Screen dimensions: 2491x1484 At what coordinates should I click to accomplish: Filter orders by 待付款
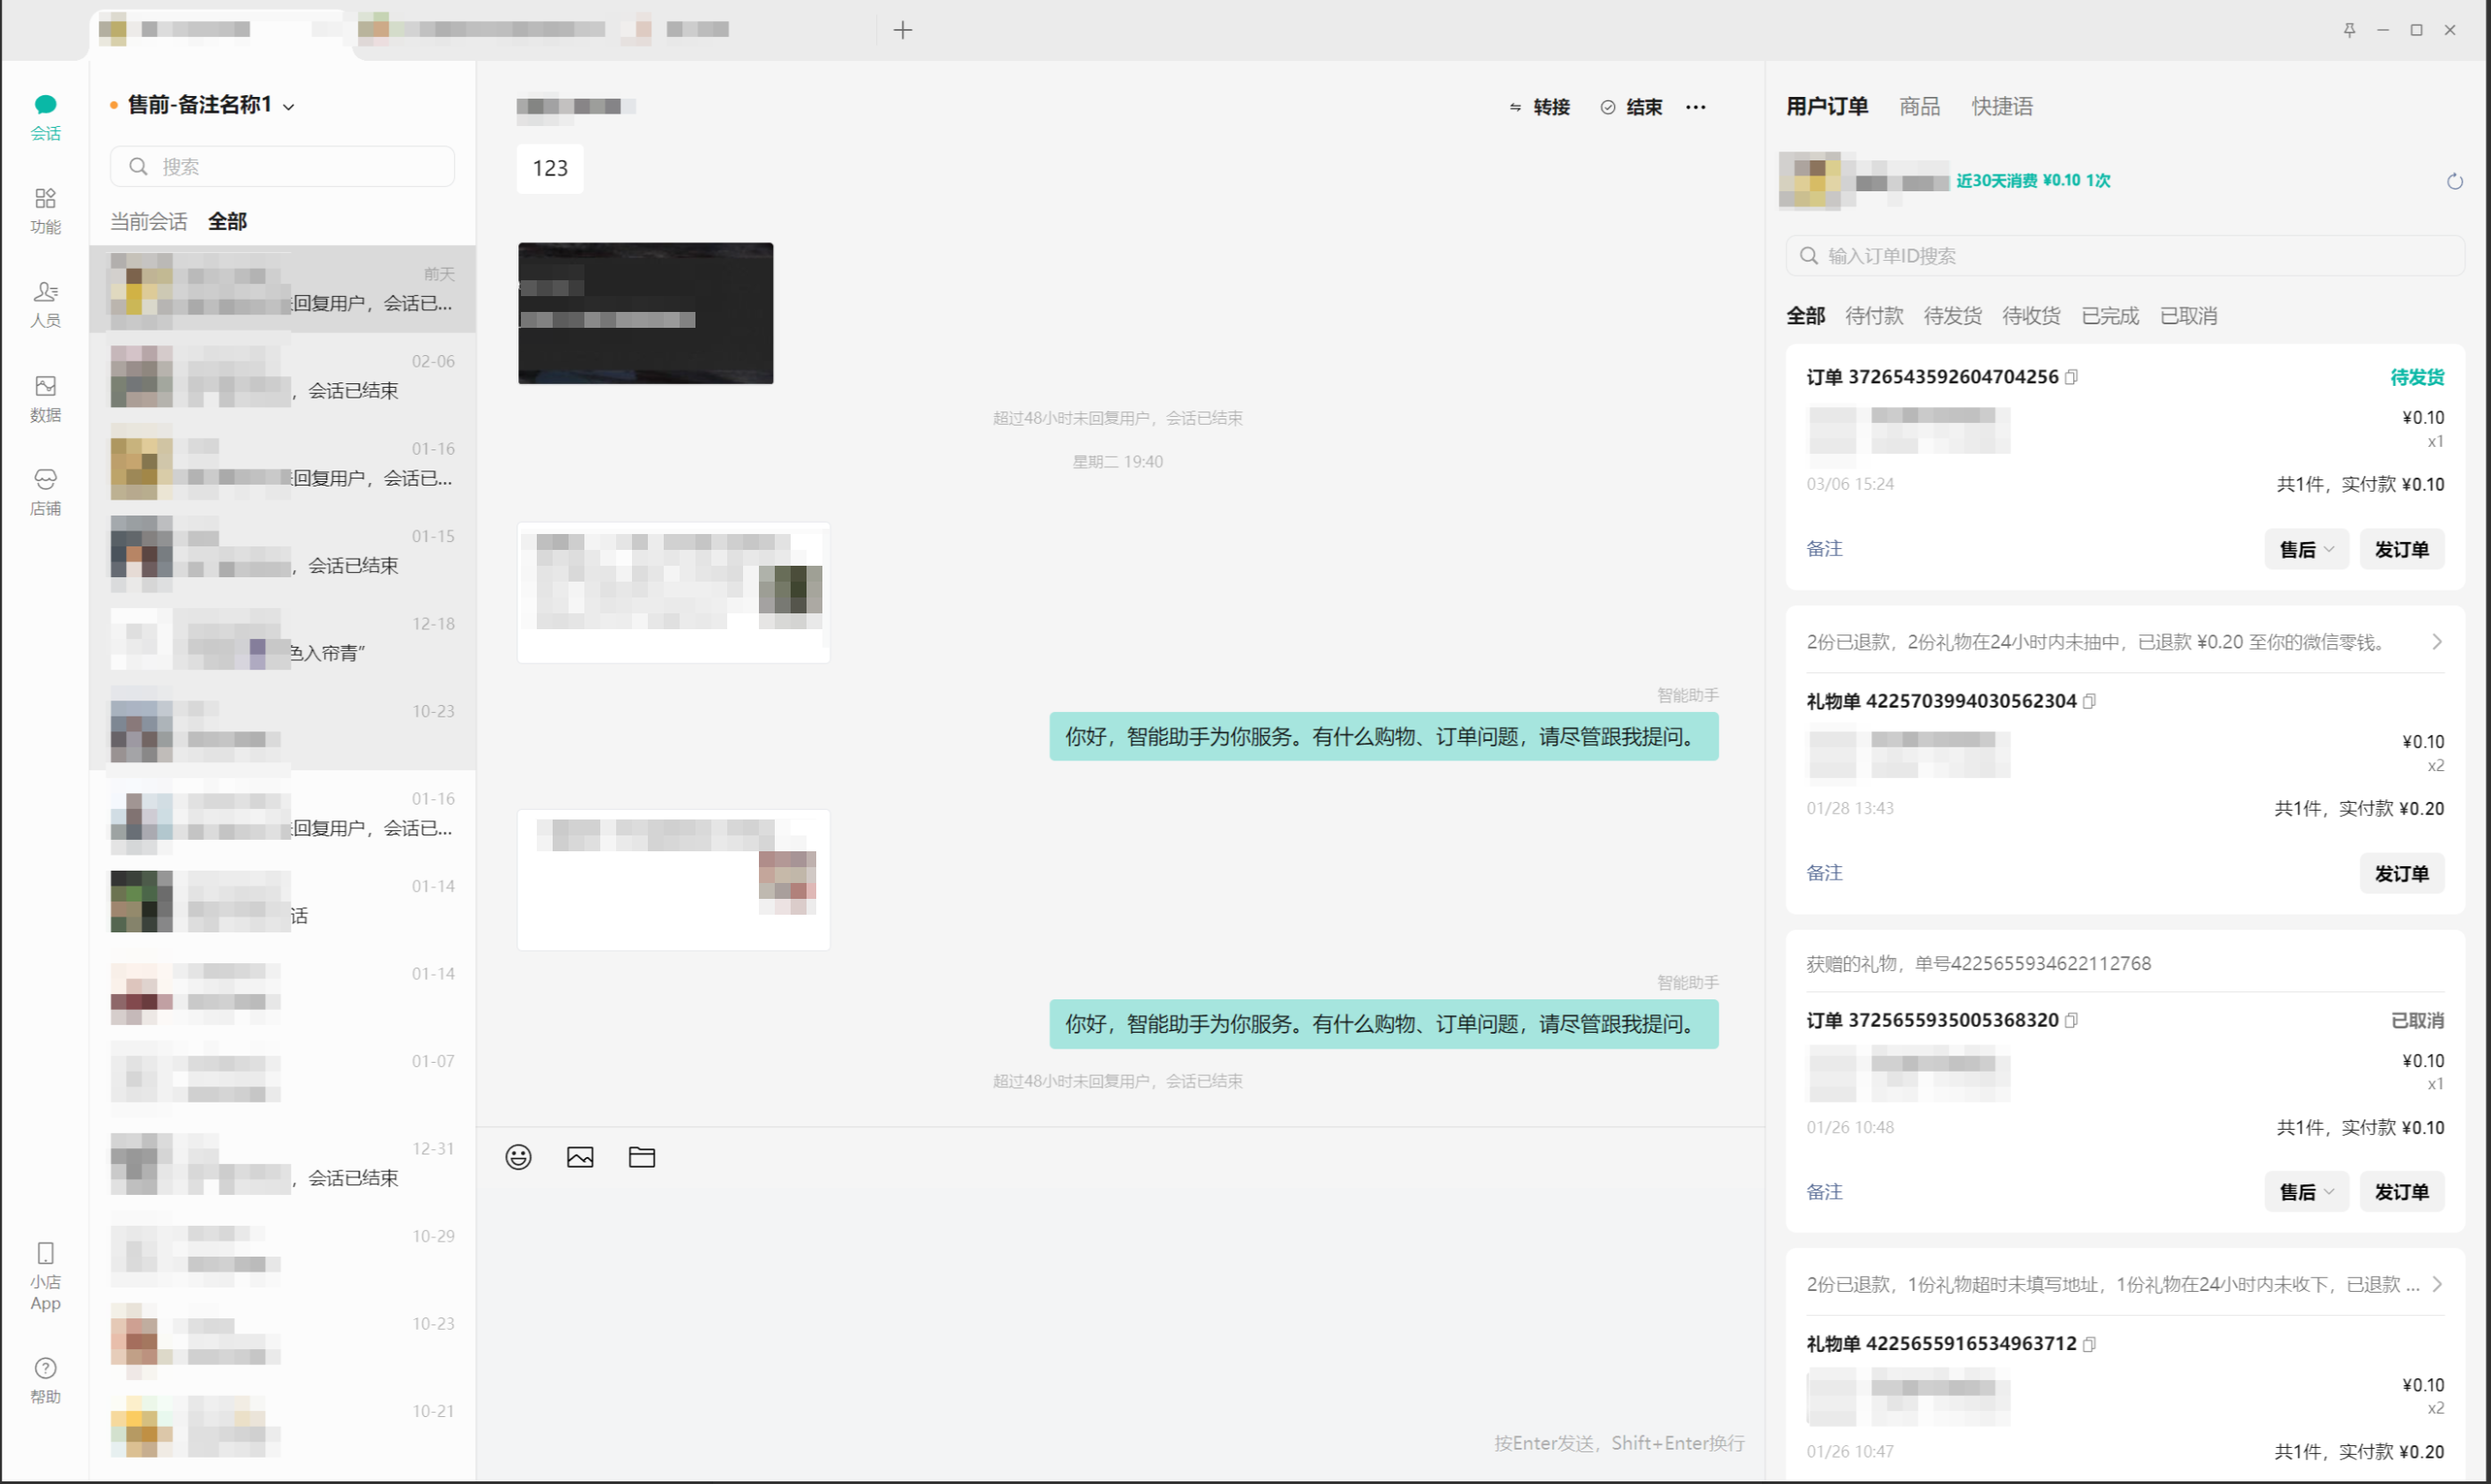pyautogui.click(x=1874, y=316)
